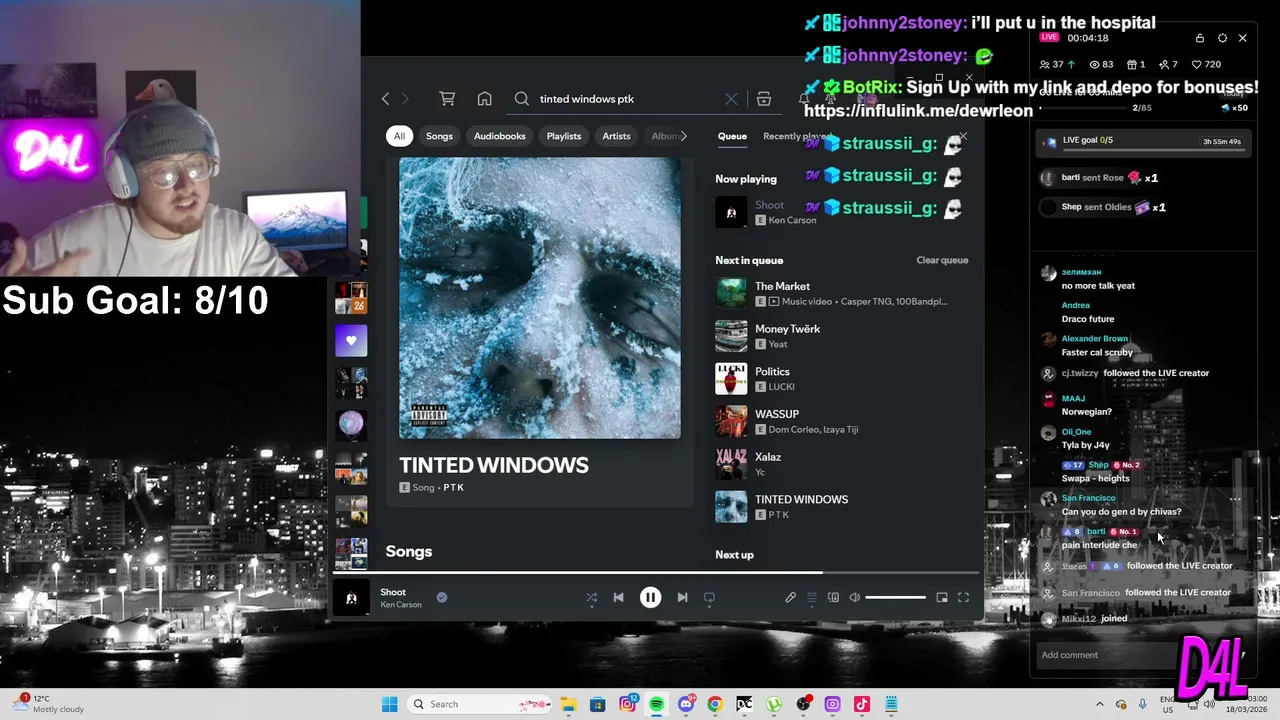This screenshot has height=720, width=1280.
Task: Toggle the queue view icon in player bar
Action: point(811,597)
